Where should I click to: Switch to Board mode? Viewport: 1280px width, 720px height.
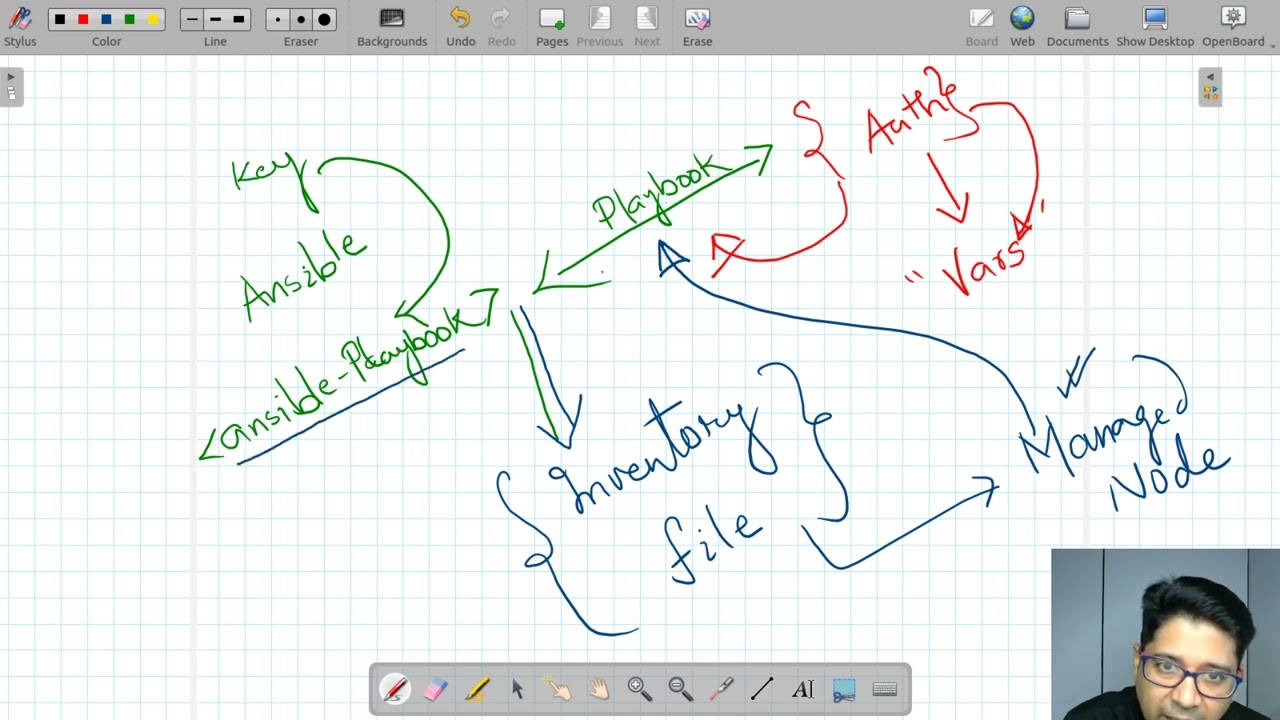(x=981, y=27)
